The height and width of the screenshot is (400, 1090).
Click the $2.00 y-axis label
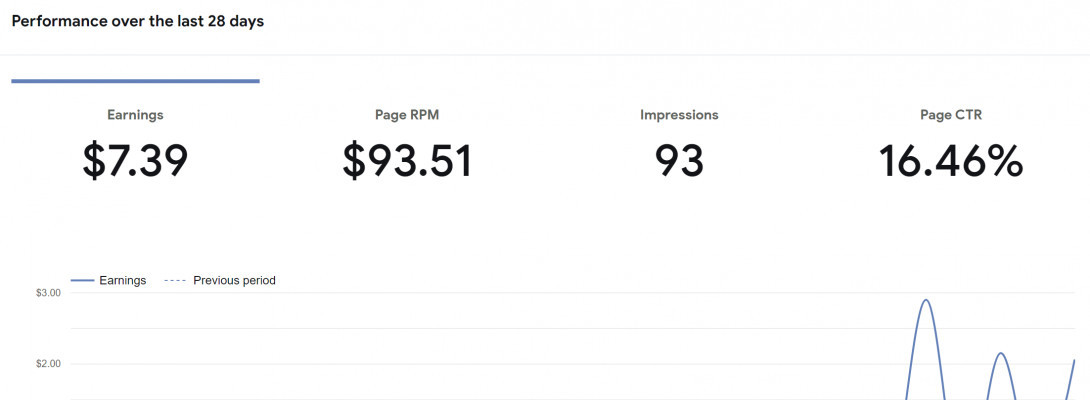pos(48,364)
